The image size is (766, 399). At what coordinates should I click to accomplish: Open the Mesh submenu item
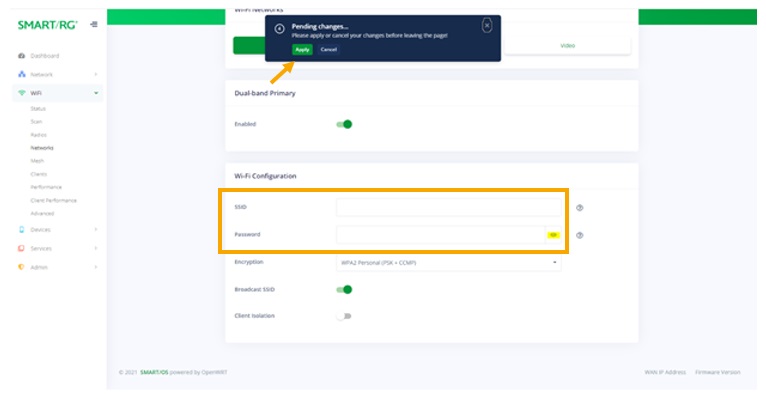pyautogui.click(x=37, y=161)
